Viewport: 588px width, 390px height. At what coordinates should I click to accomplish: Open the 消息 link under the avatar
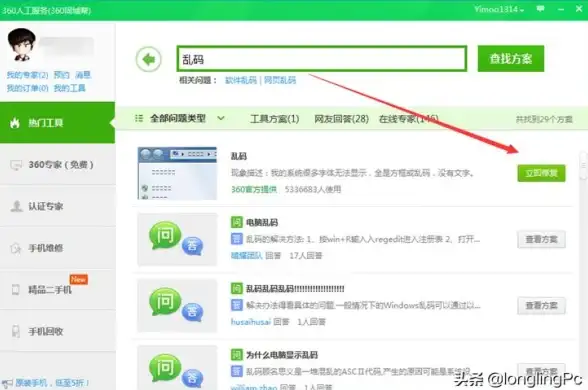click(83, 75)
